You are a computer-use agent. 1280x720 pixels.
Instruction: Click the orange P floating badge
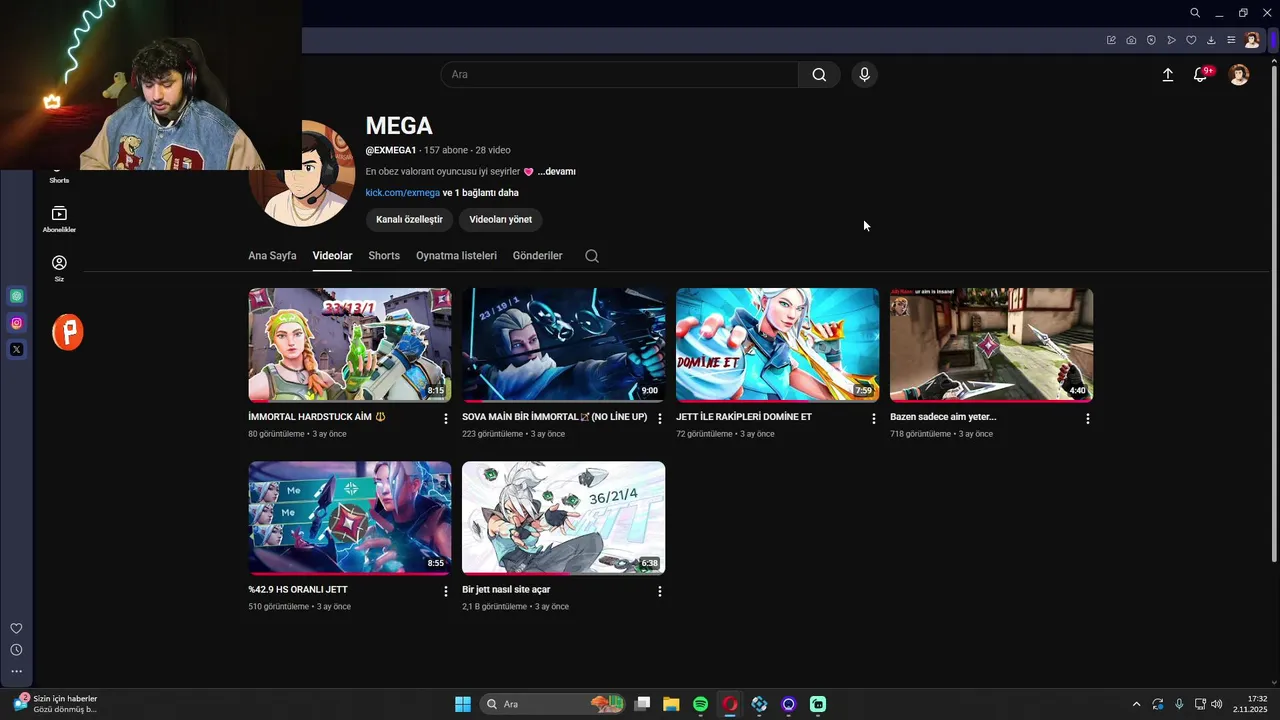pyautogui.click(x=68, y=332)
